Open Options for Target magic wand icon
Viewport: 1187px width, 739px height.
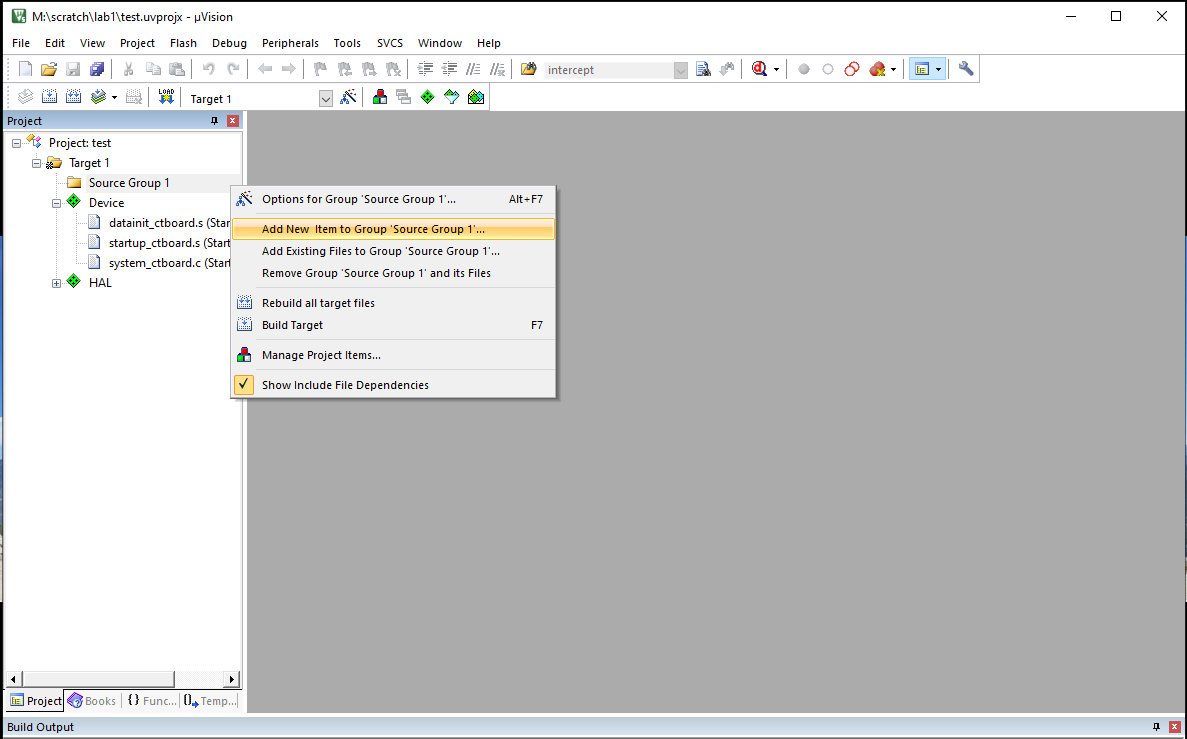pyautogui.click(x=348, y=97)
